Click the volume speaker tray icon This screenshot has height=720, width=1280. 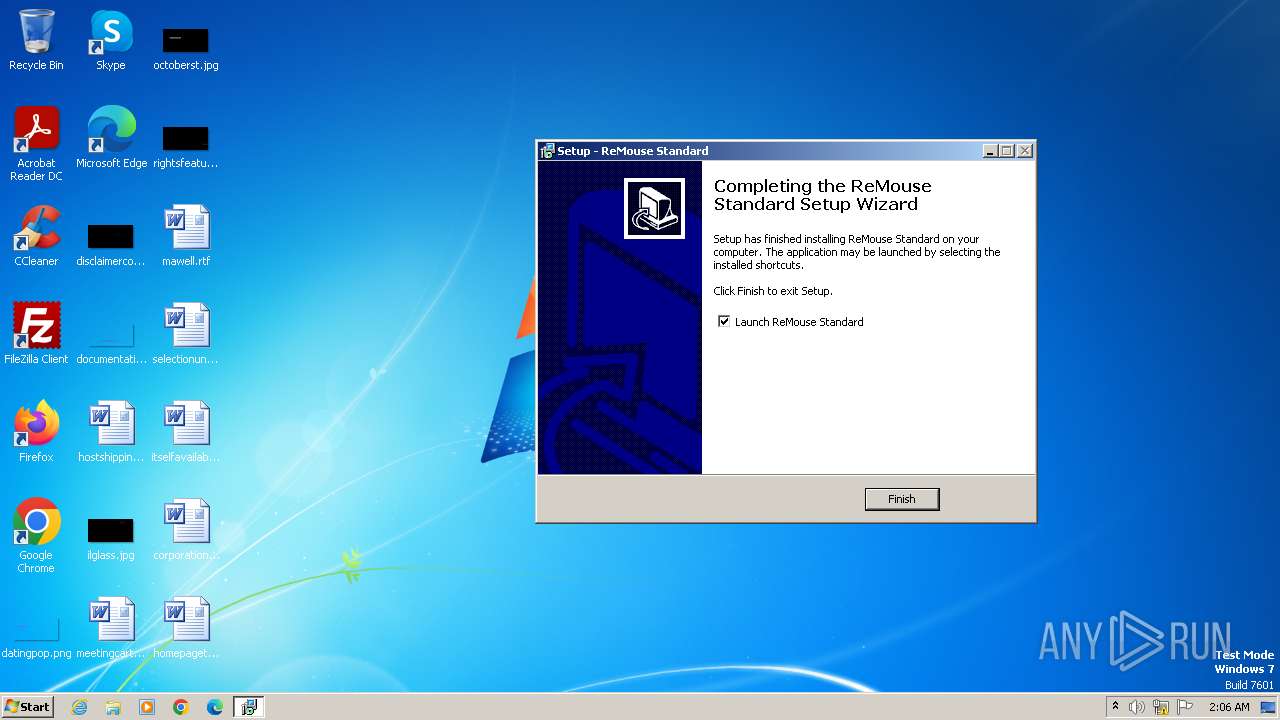click(1137, 707)
